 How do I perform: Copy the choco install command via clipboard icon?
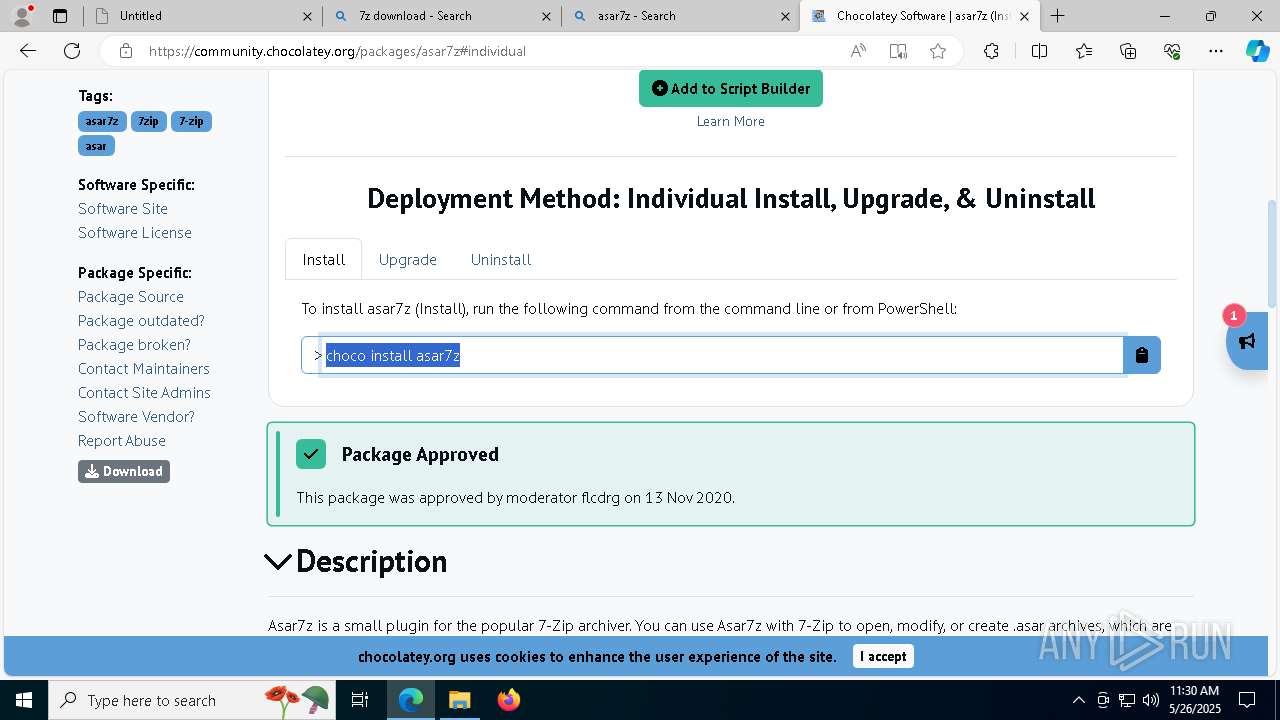pos(1142,355)
